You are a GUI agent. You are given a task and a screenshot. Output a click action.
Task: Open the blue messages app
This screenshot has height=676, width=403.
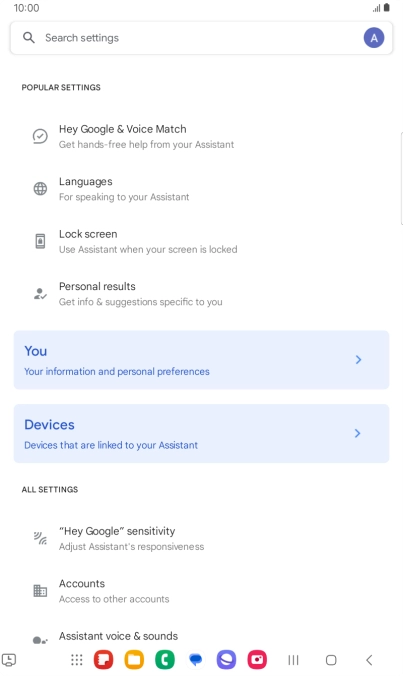(x=196, y=660)
